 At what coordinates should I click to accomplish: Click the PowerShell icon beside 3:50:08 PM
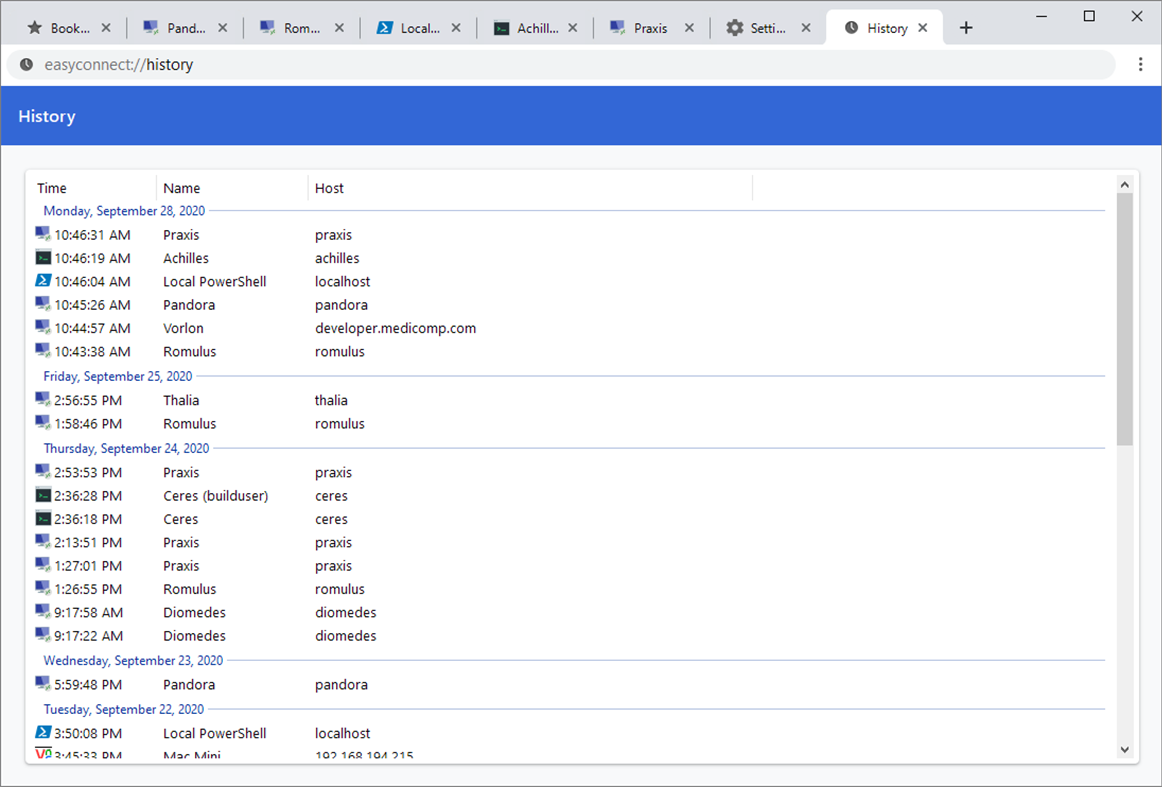pos(43,733)
